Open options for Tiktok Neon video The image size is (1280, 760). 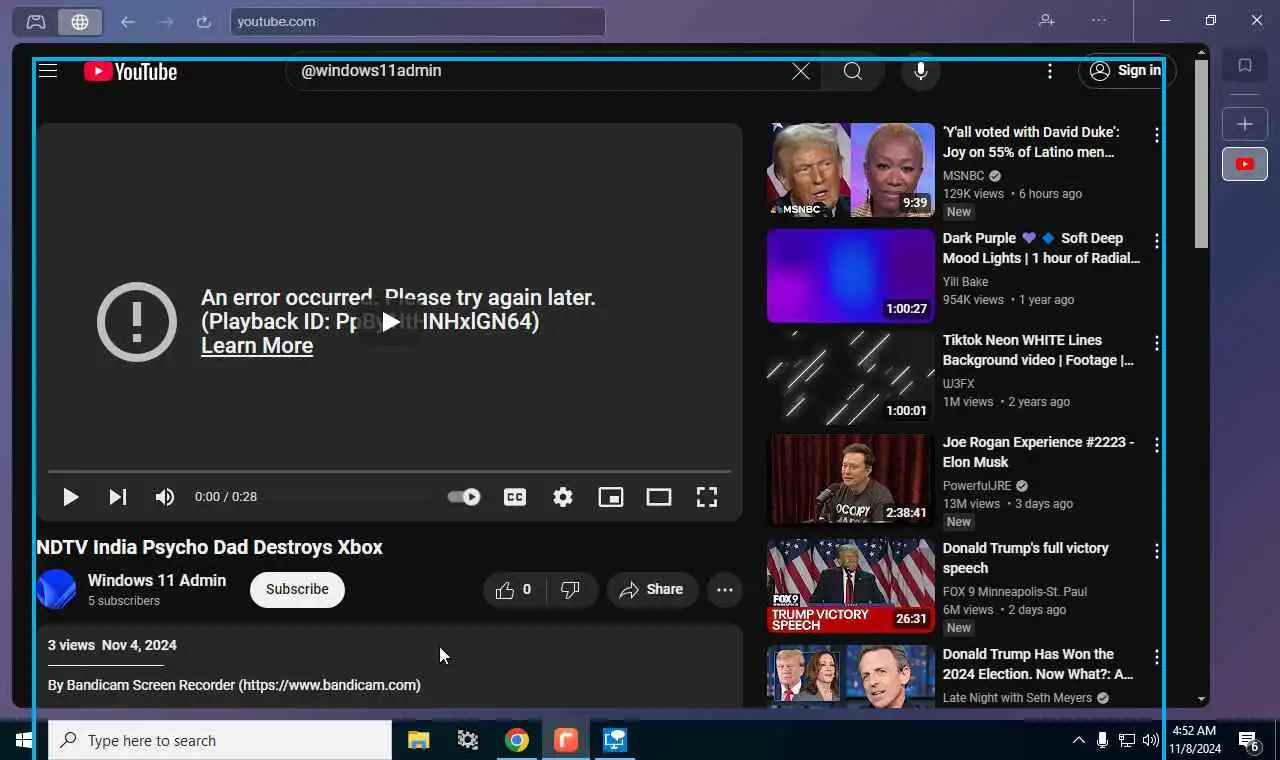click(x=1157, y=343)
